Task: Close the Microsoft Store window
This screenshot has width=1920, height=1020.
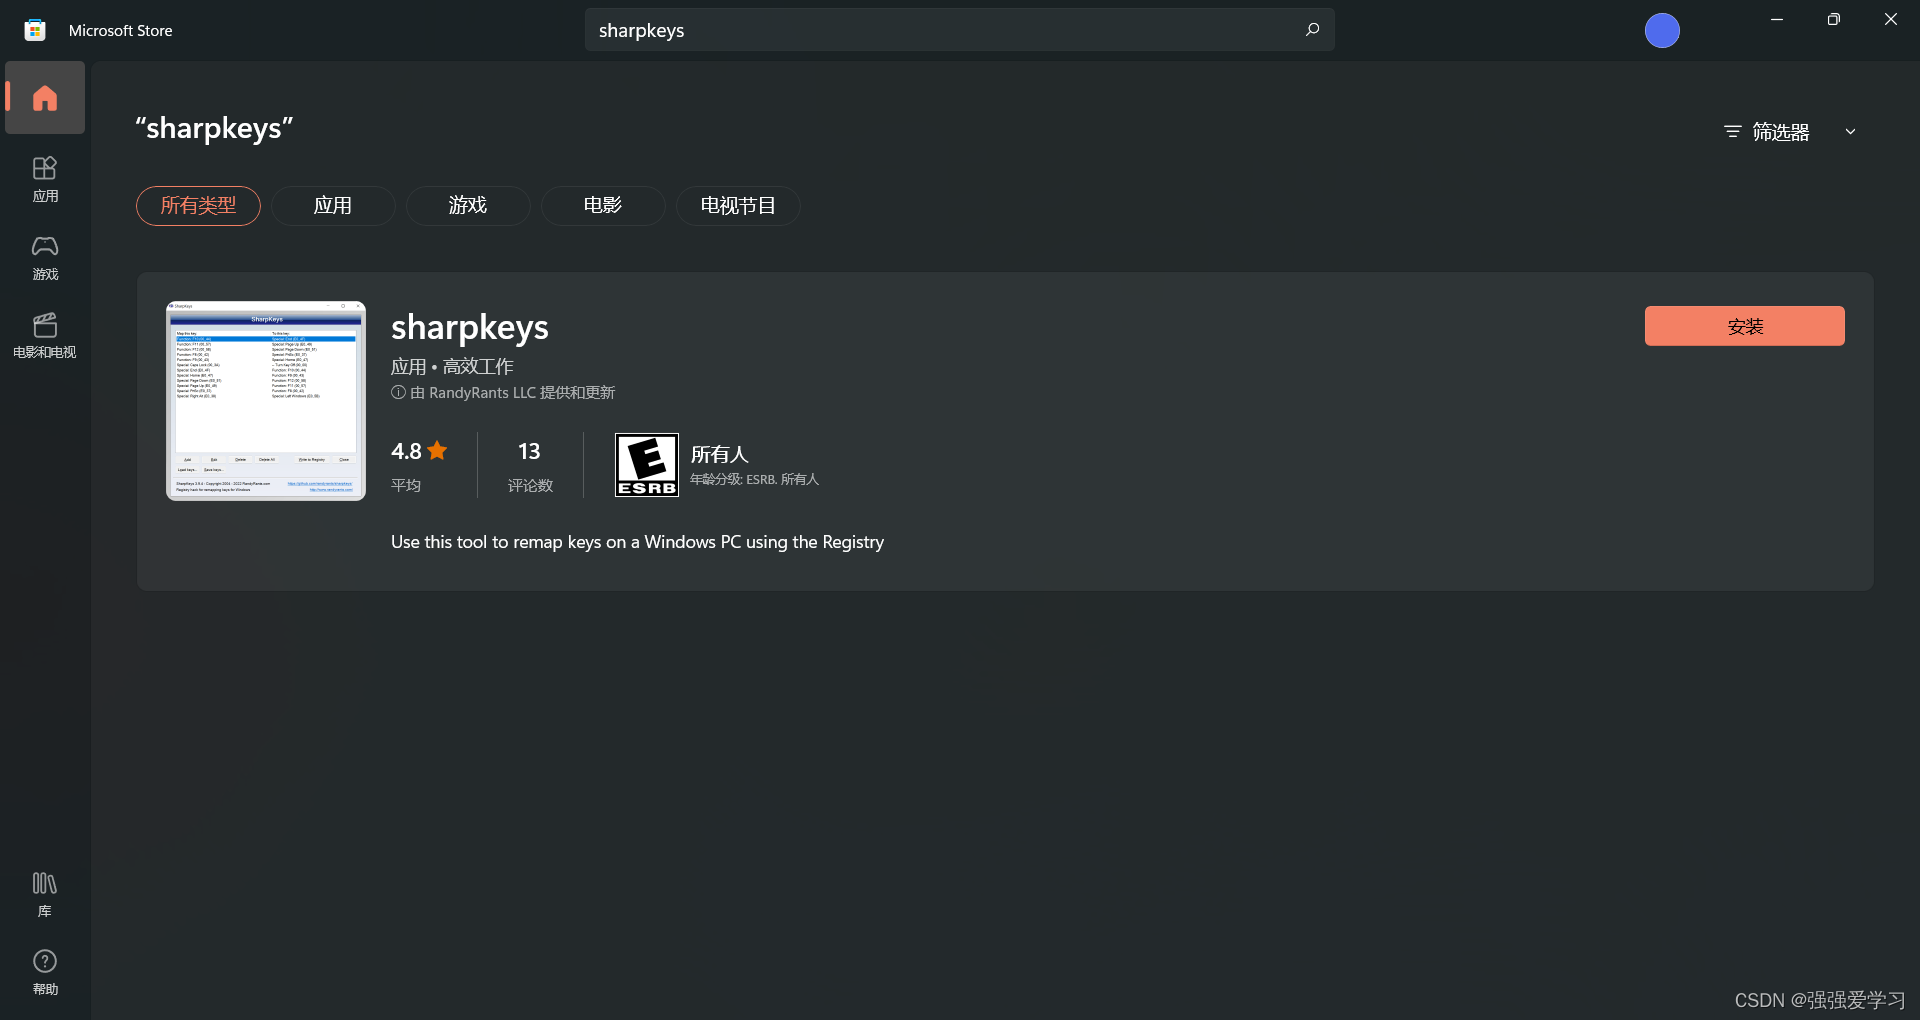Action: tap(1890, 19)
